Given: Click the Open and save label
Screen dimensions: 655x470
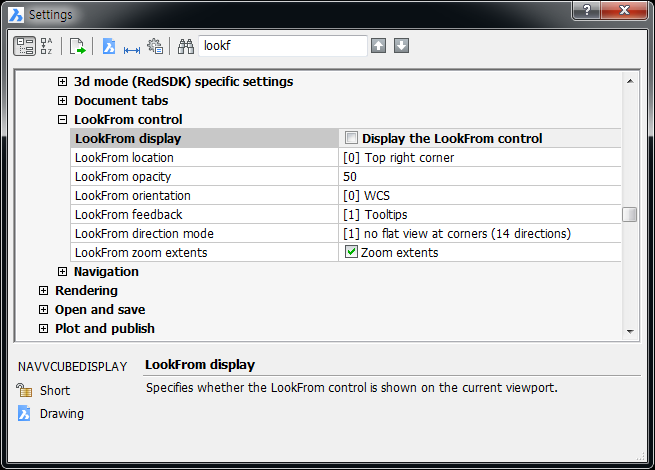Looking at the screenshot, I should click(100, 310).
